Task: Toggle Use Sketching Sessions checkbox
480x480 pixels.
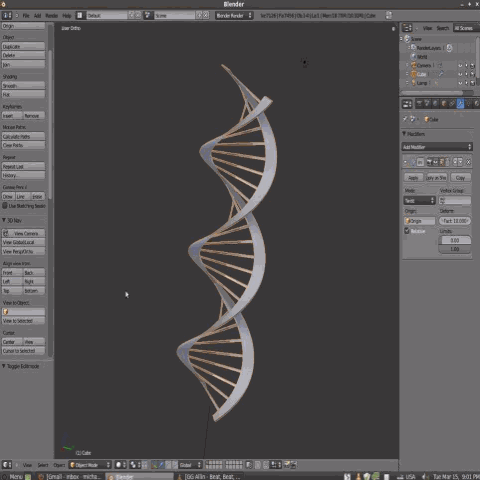Action: [x=5, y=206]
